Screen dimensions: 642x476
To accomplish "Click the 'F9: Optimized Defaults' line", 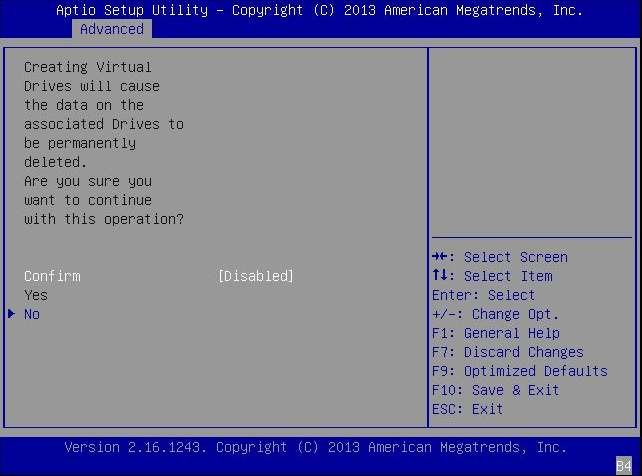I will point(520,371).
